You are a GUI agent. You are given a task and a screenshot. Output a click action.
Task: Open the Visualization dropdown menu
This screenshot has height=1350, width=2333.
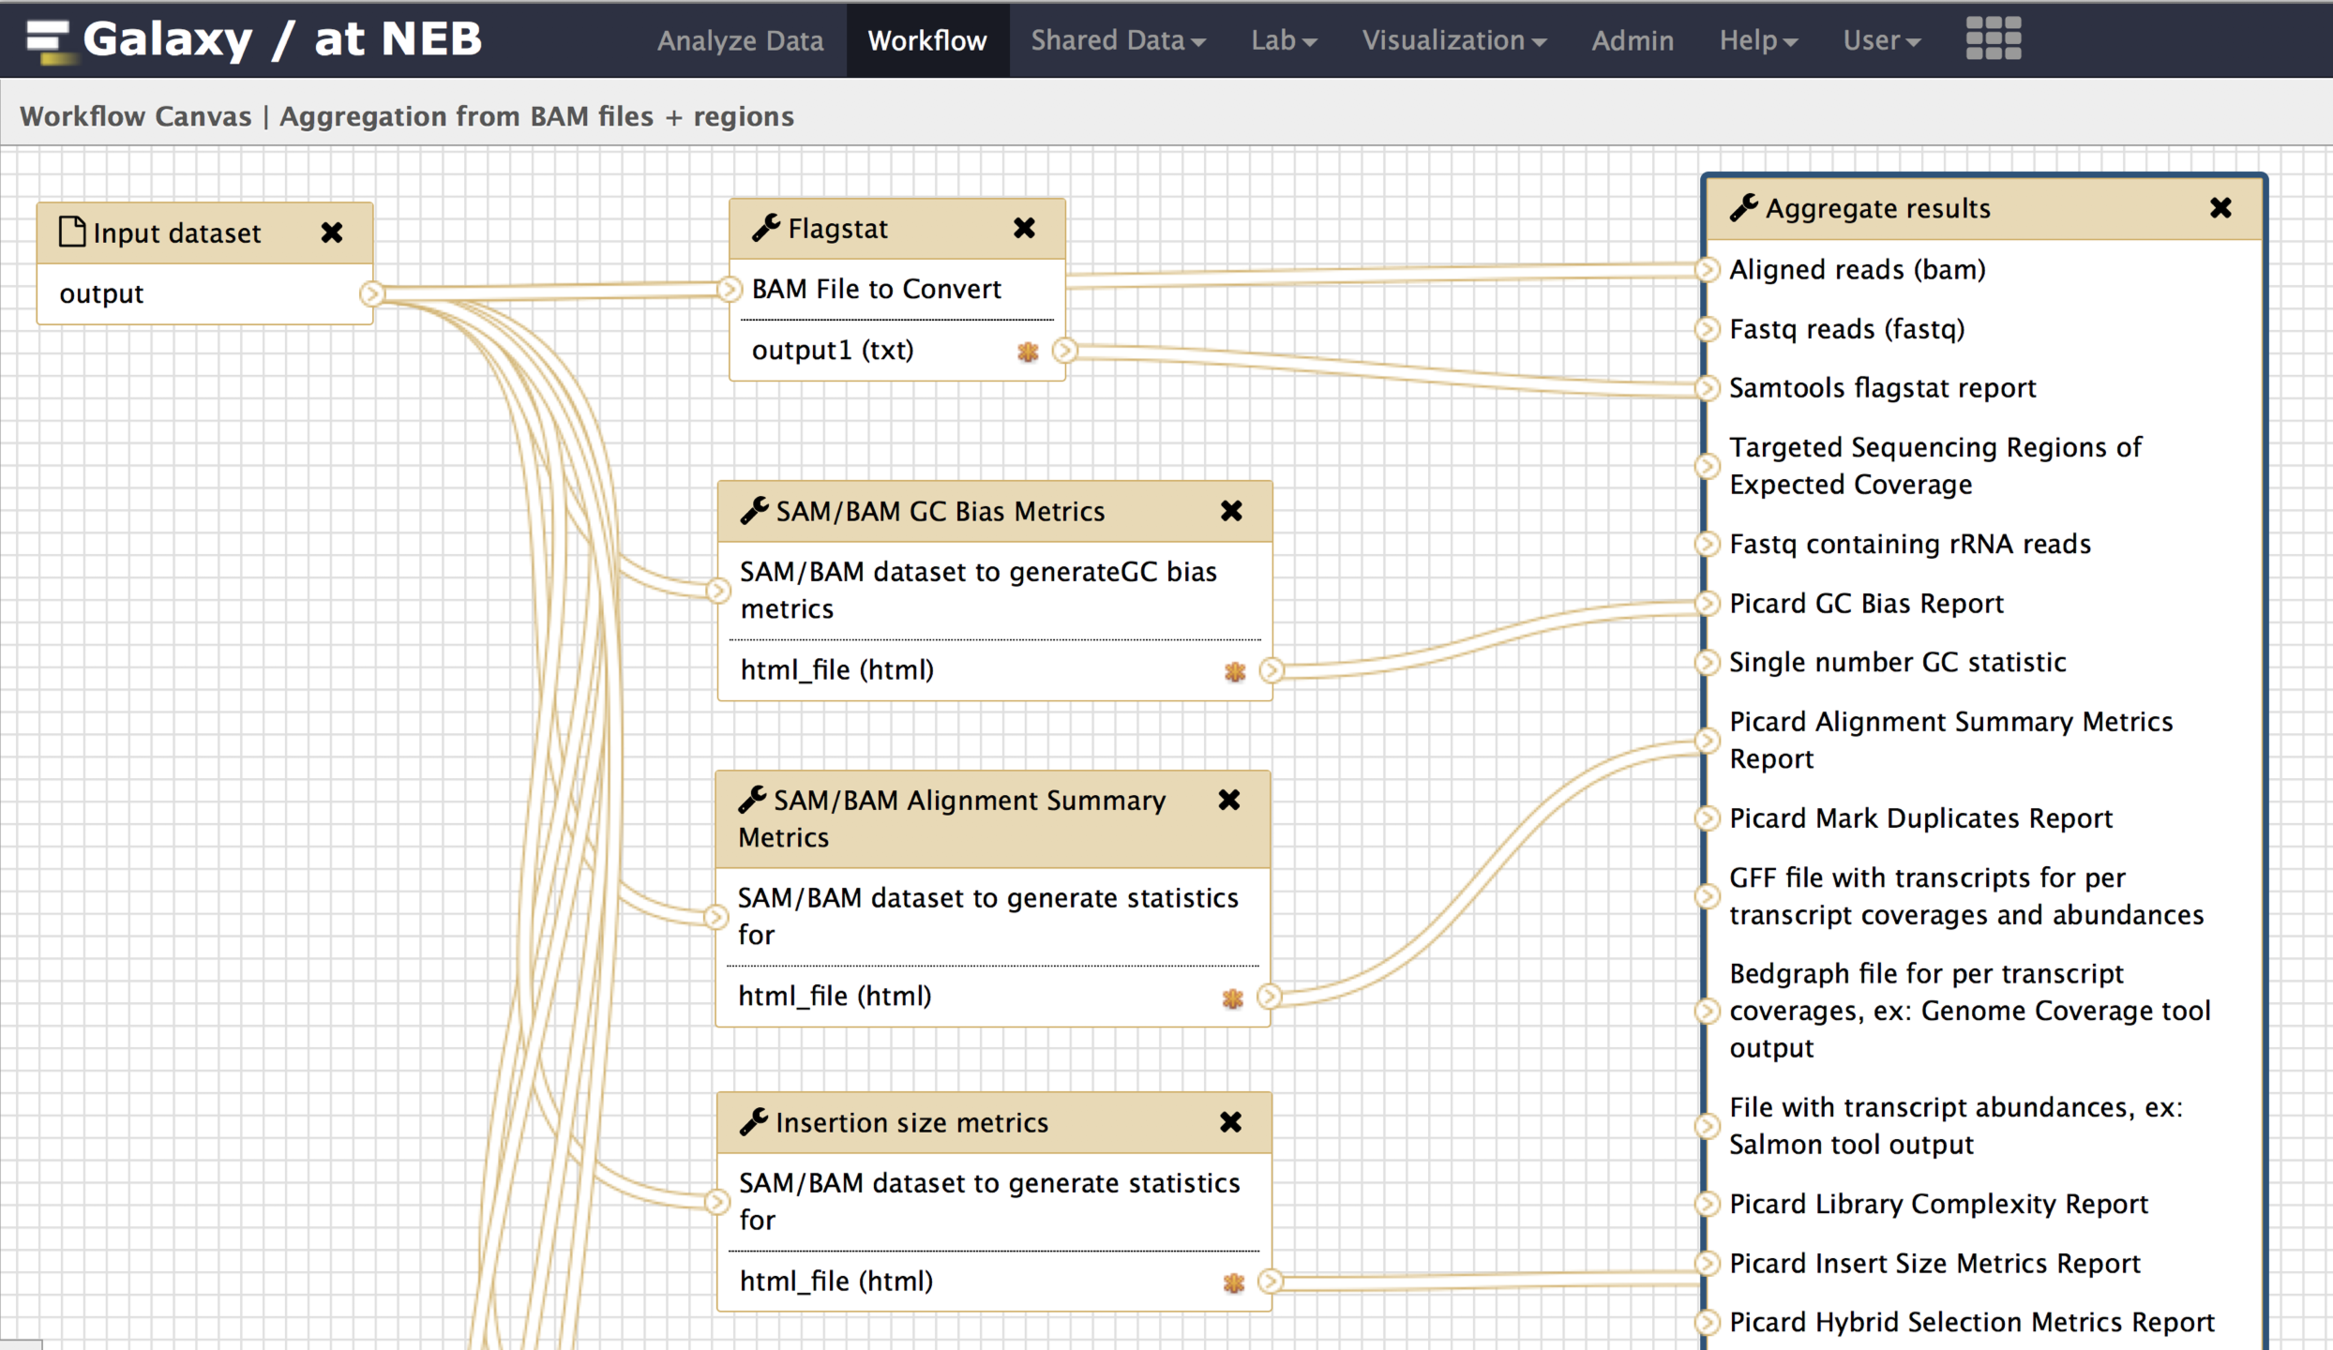point(1453,41)
